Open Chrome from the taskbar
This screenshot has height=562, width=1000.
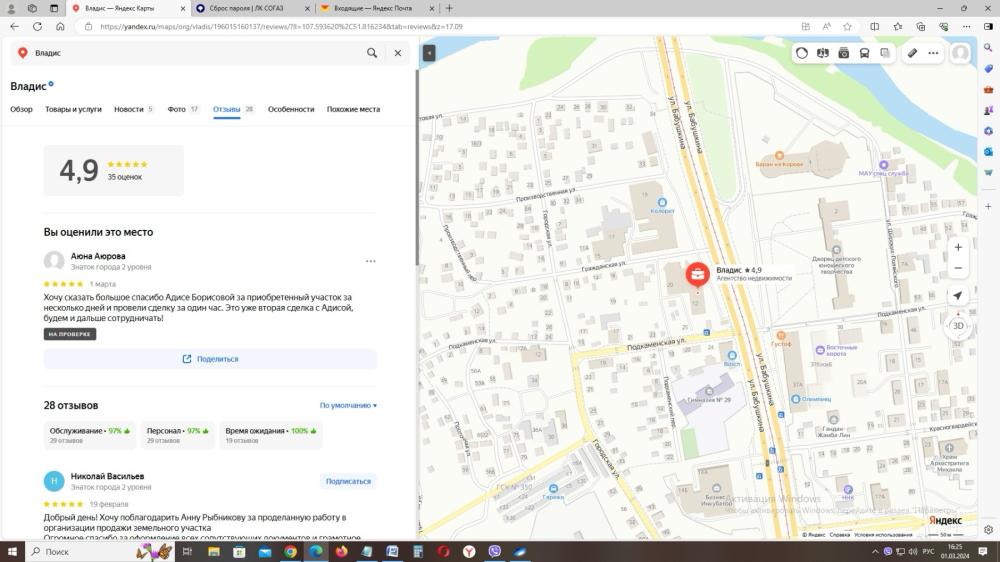tap(291, 552)
